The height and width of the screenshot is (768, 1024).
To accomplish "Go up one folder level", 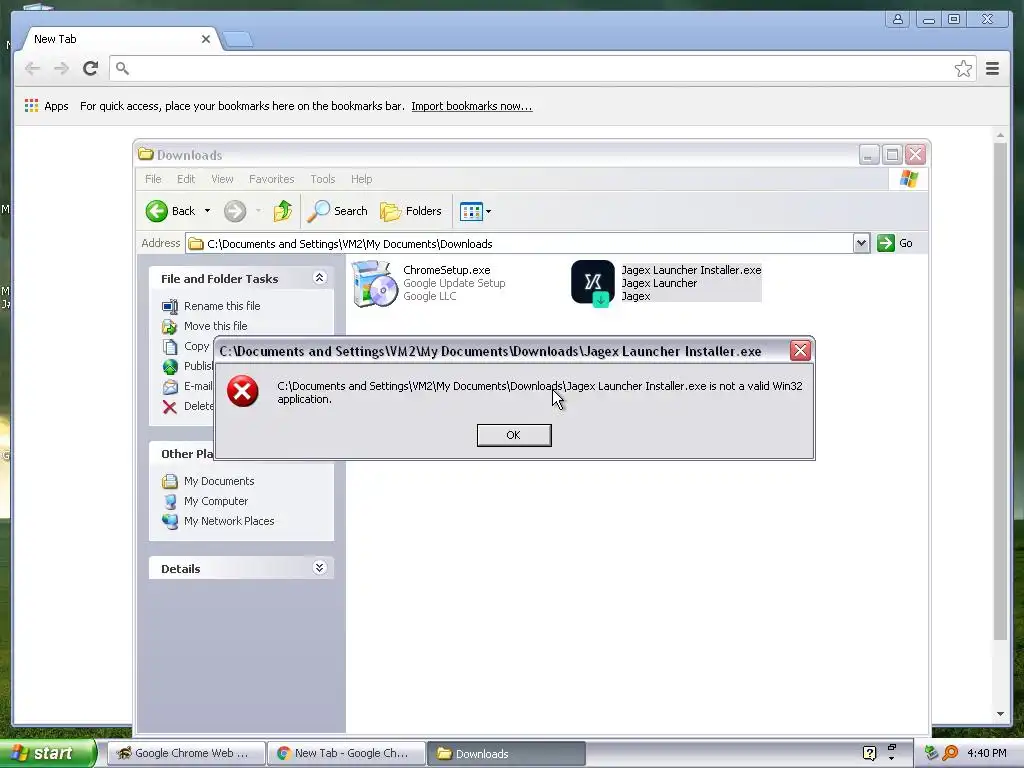I will [x=283, y=211].
